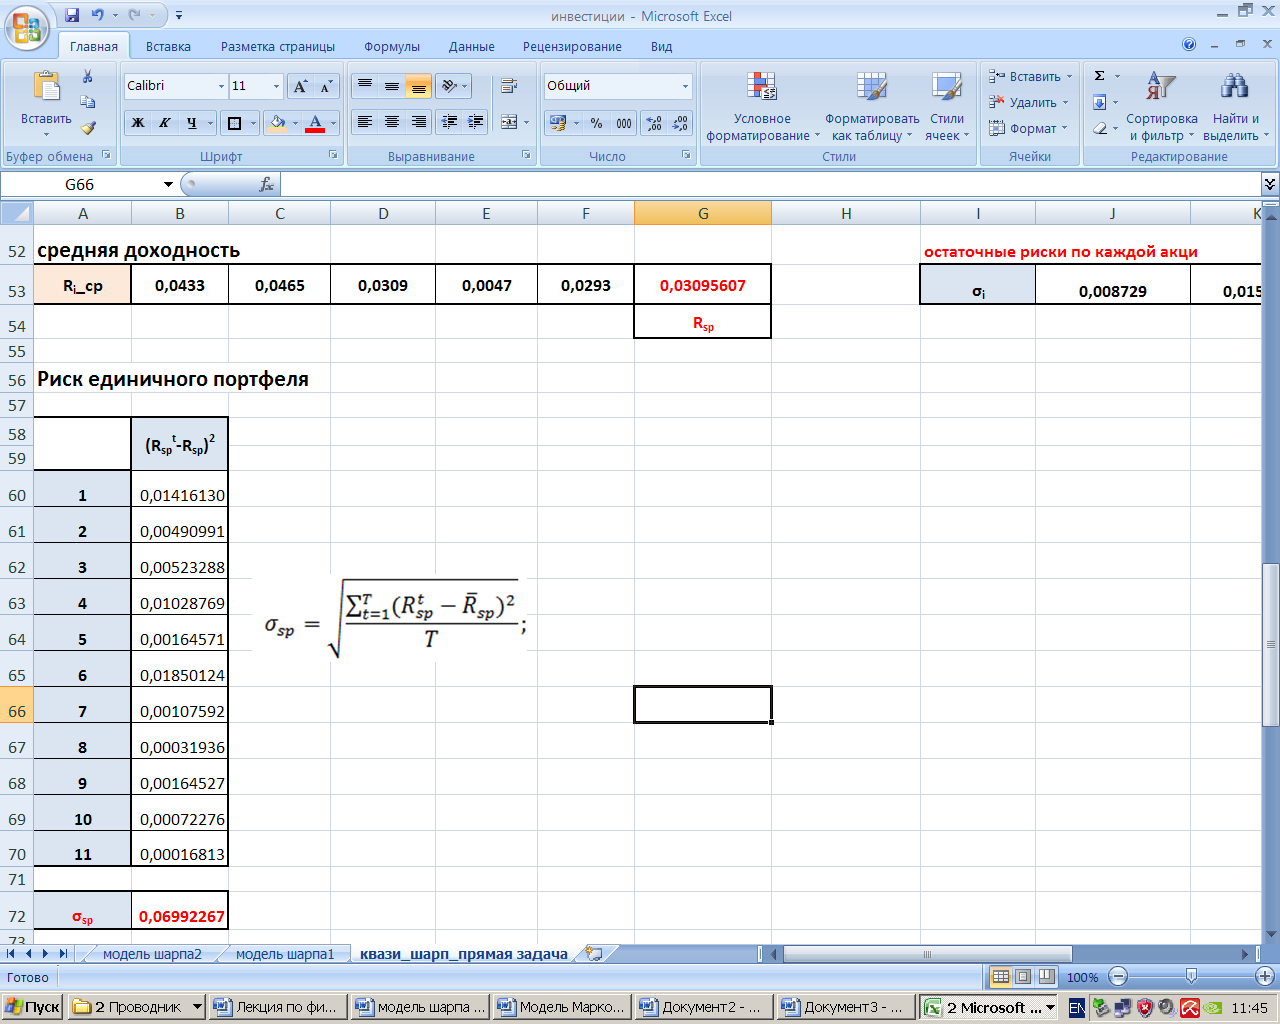Toggle underline (Ч) formatting
This screenshot has width=1280, height=1024.
[191, 123]
